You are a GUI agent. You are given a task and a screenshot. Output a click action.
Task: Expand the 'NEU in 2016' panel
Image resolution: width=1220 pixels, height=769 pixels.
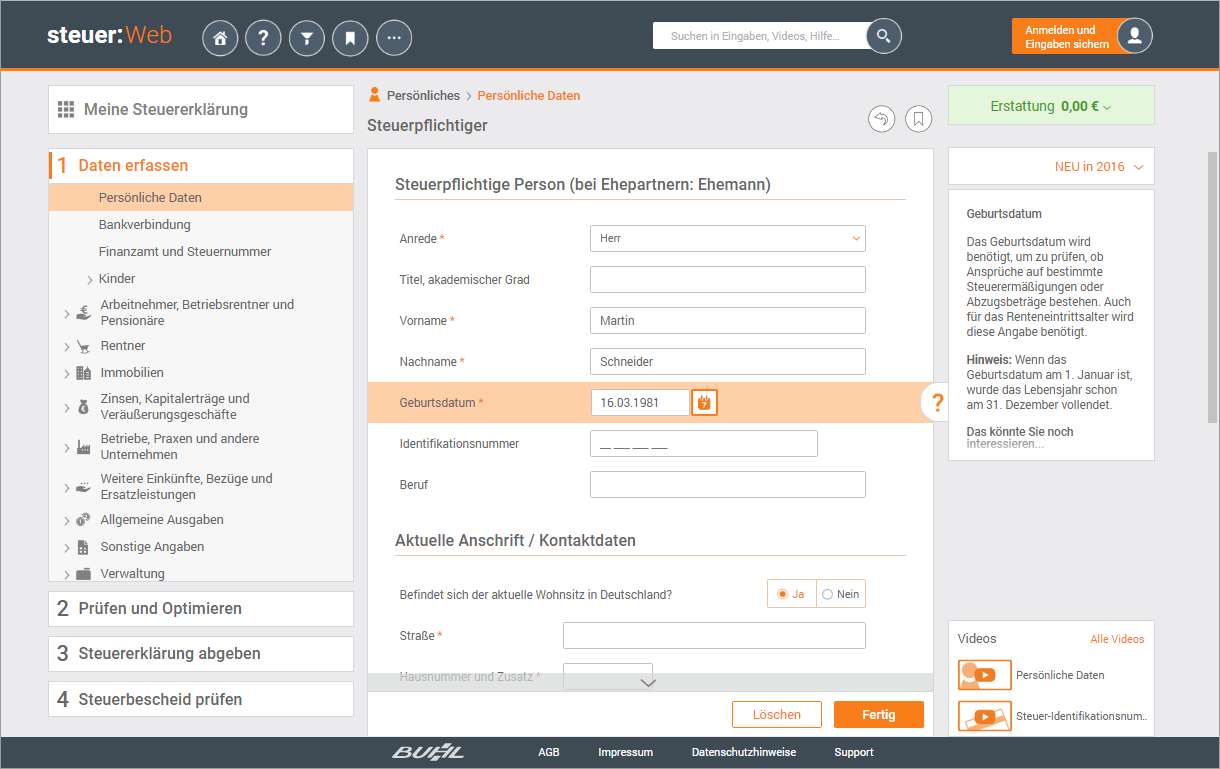pyautogui.click(x=1050, y=167)
